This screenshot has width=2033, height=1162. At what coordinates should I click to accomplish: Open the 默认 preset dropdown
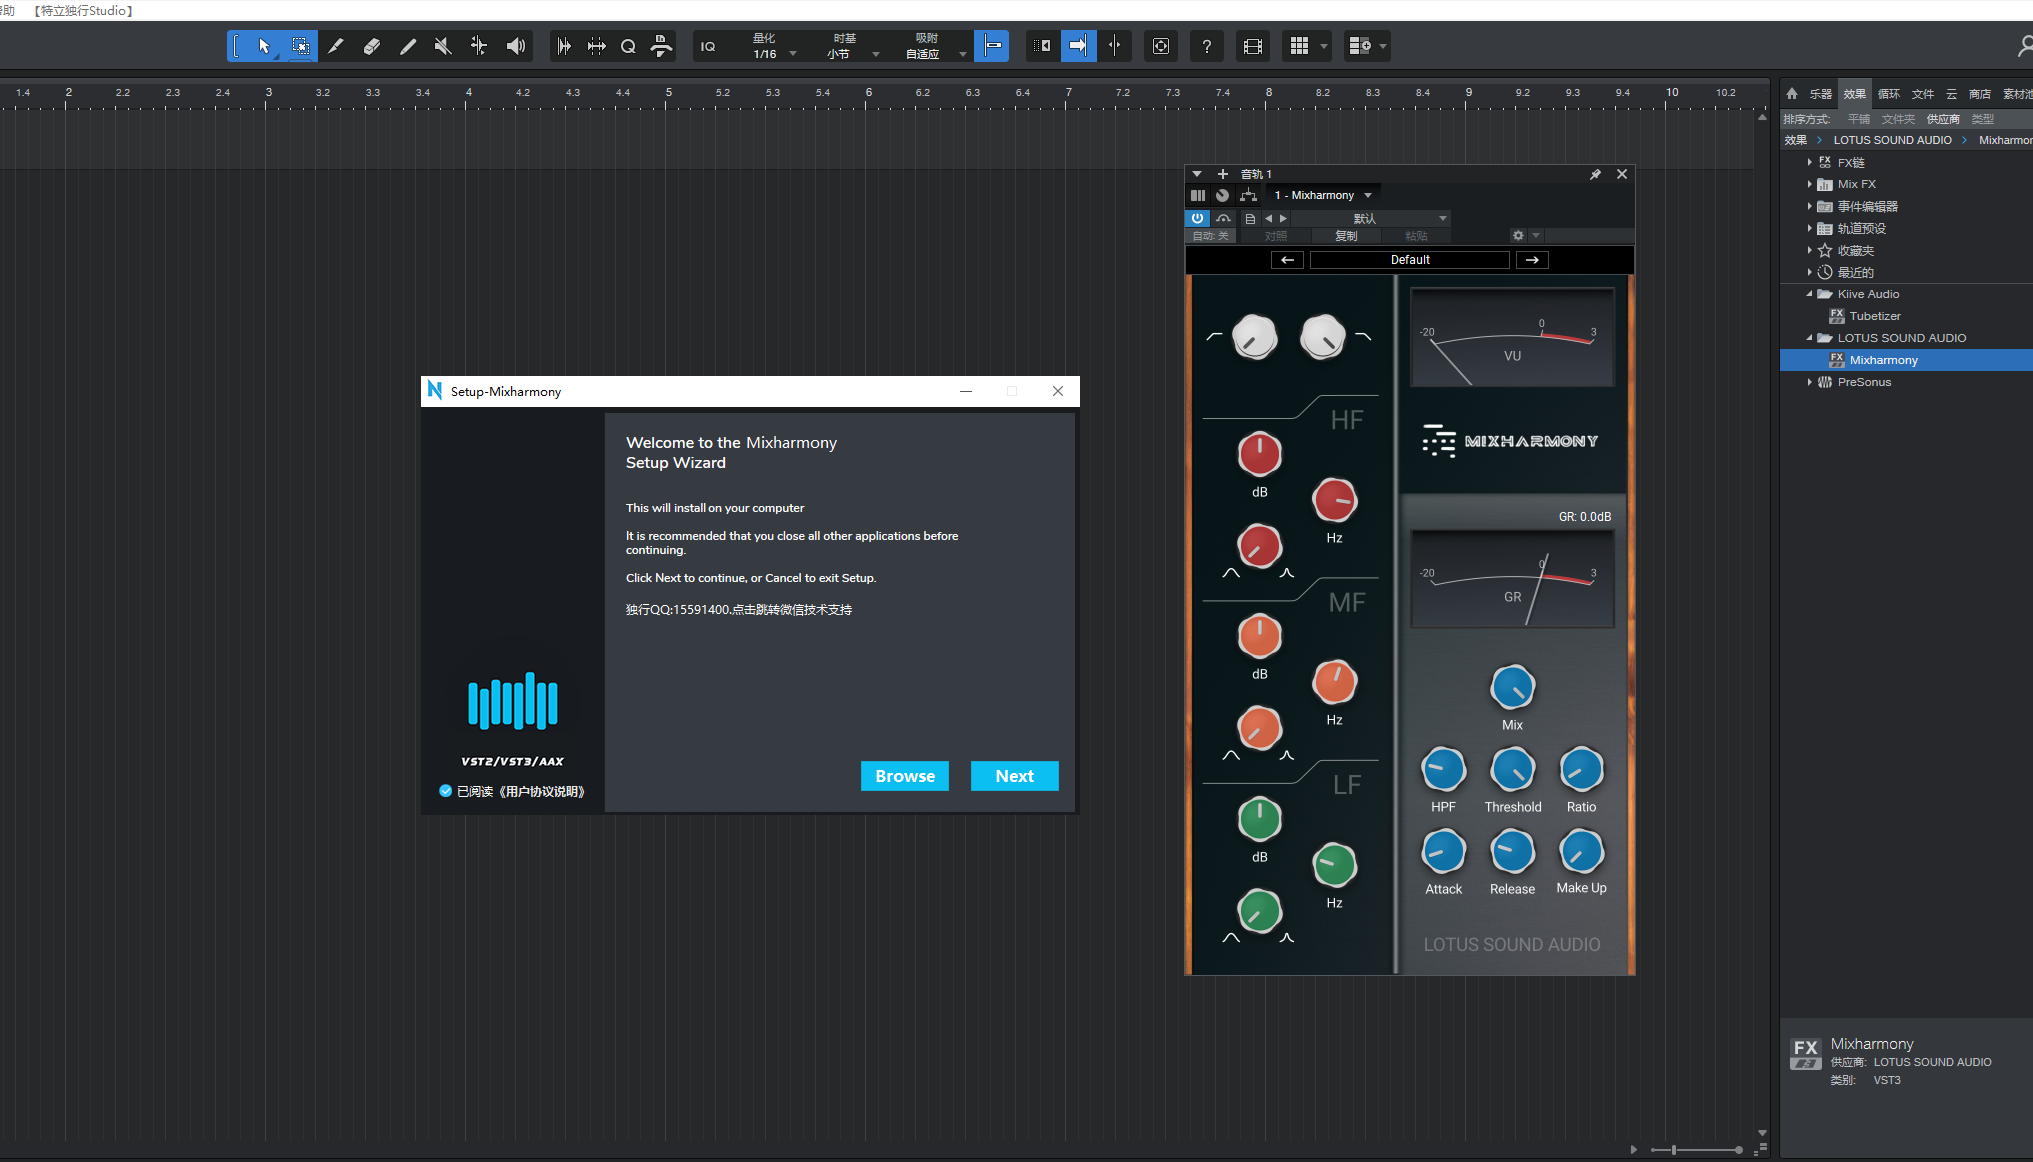[x=1371, y=218]
